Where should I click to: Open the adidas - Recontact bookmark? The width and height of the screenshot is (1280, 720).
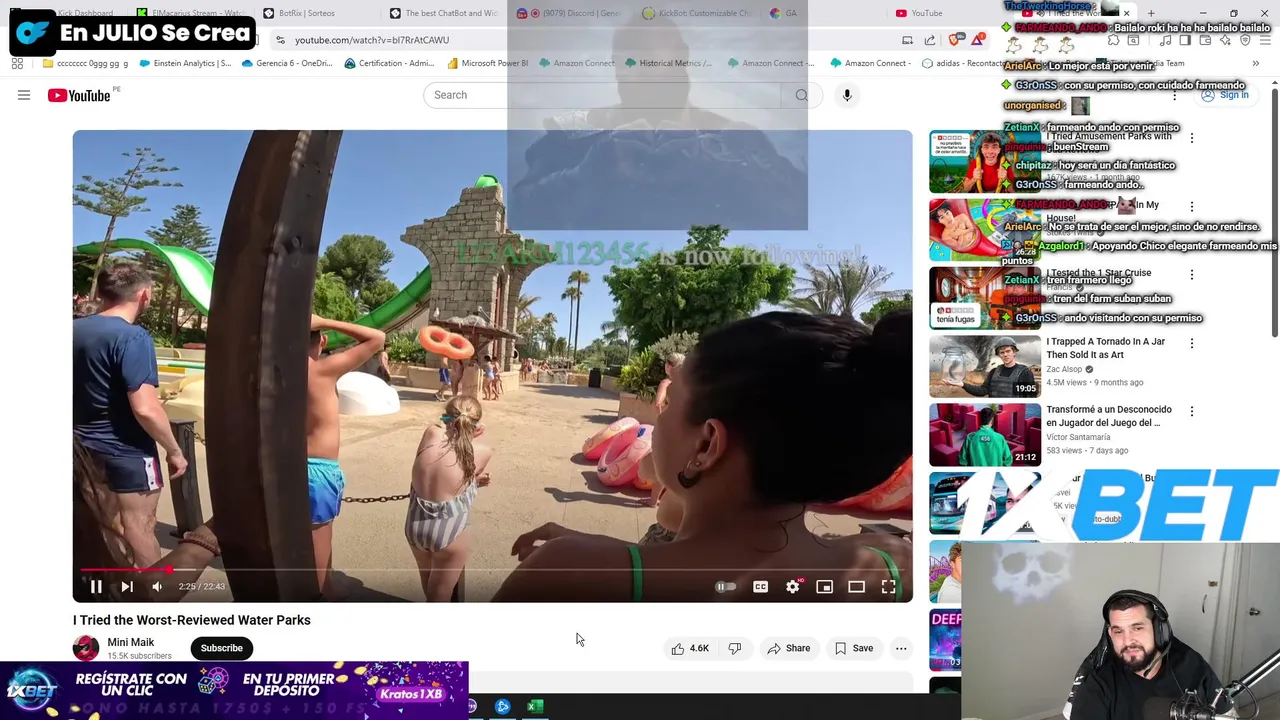click(962, 63)
